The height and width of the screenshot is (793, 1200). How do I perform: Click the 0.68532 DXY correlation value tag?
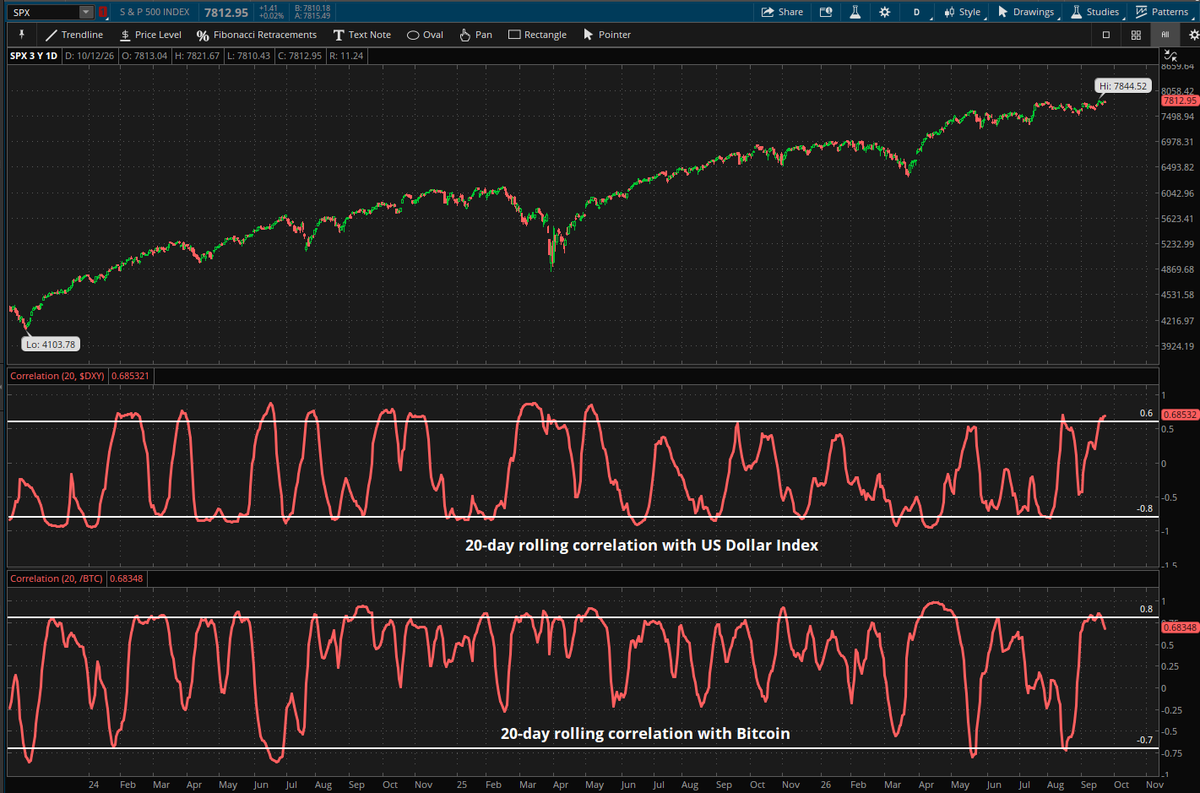(x=1179, y=415)
